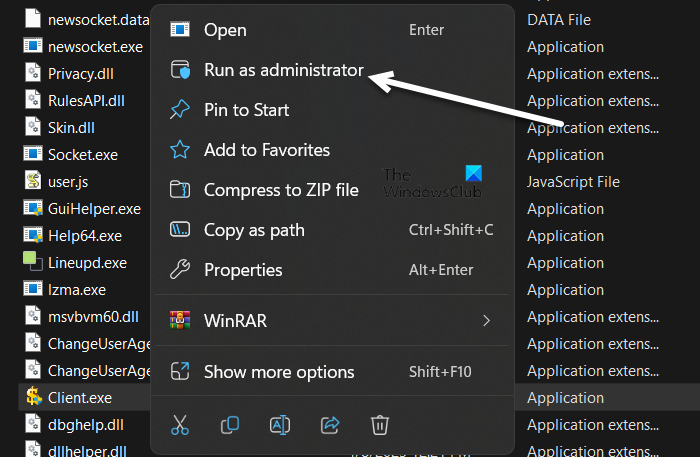This screenshot has height=457, width=700.
Task: Select the dbghelp.dll file
Action: (84, 424)
